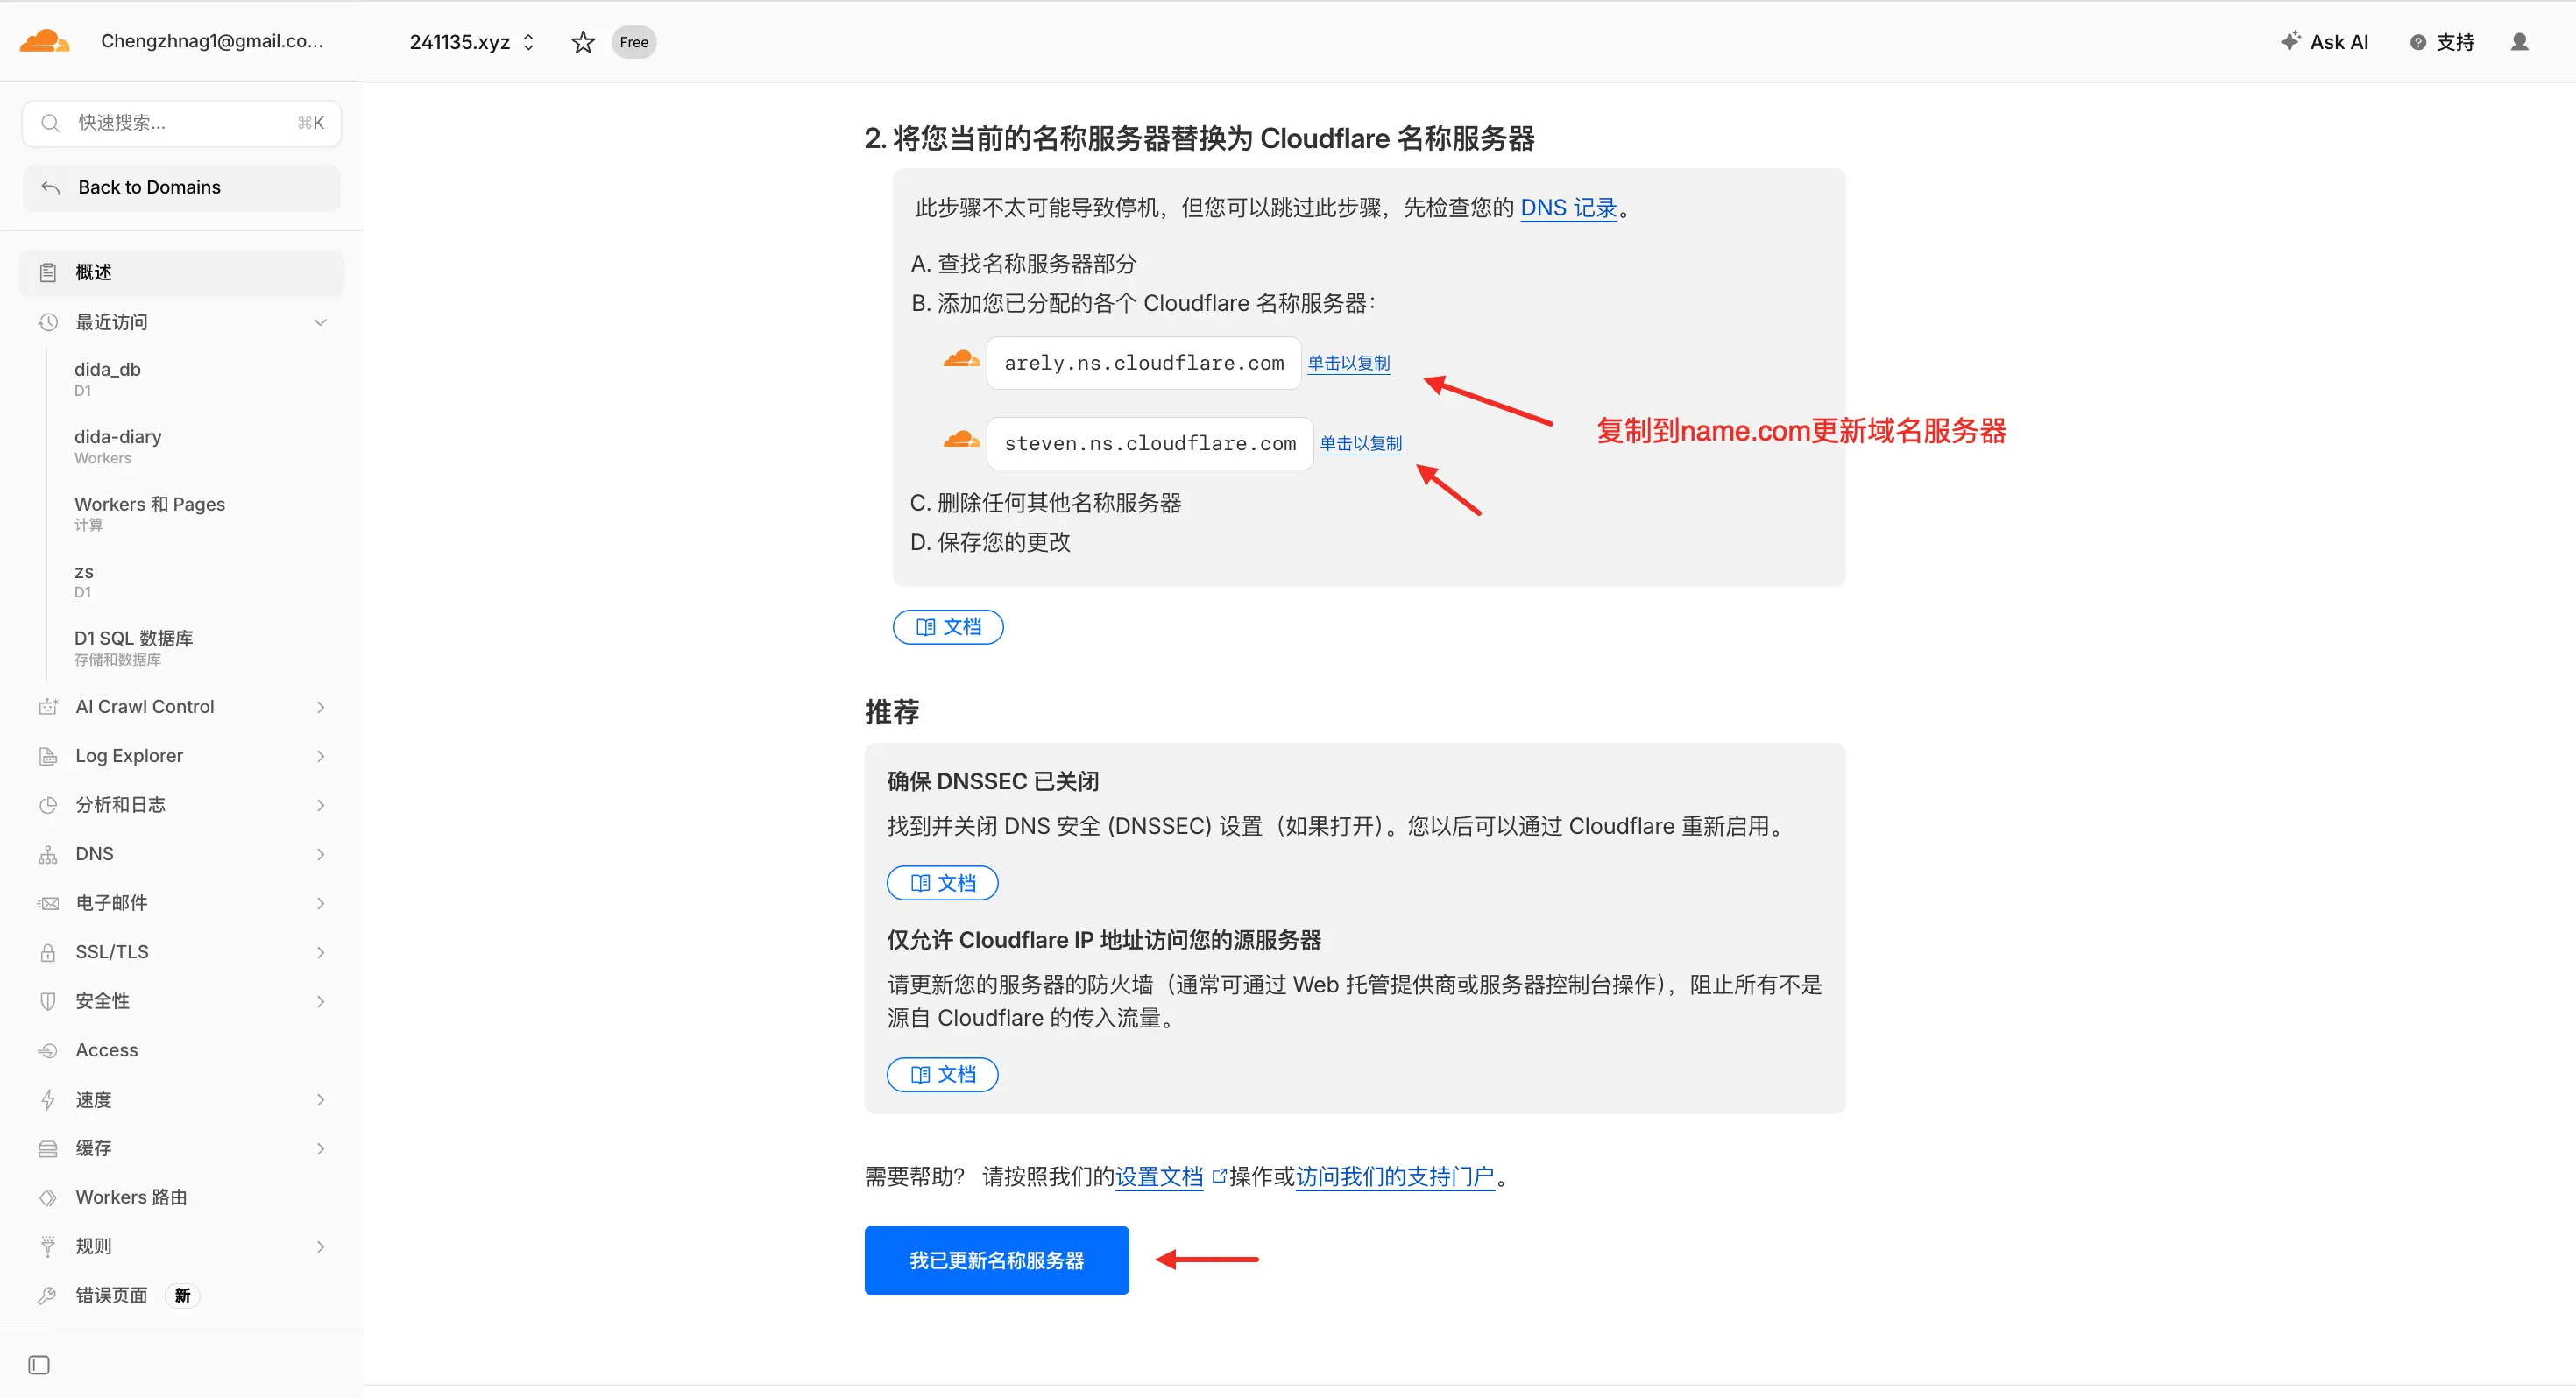
Task: Open the 241135.xyz domain switcher dropdown
Action: pyautogui.click(x=472, y=42)
